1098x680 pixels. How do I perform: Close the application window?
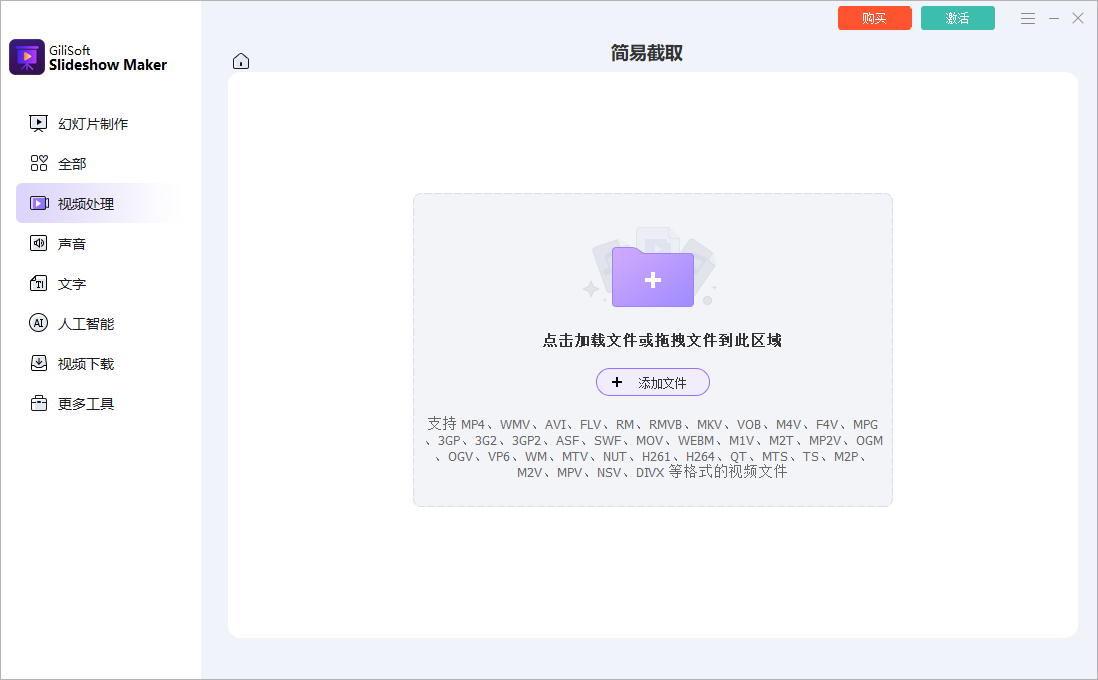1078,19
